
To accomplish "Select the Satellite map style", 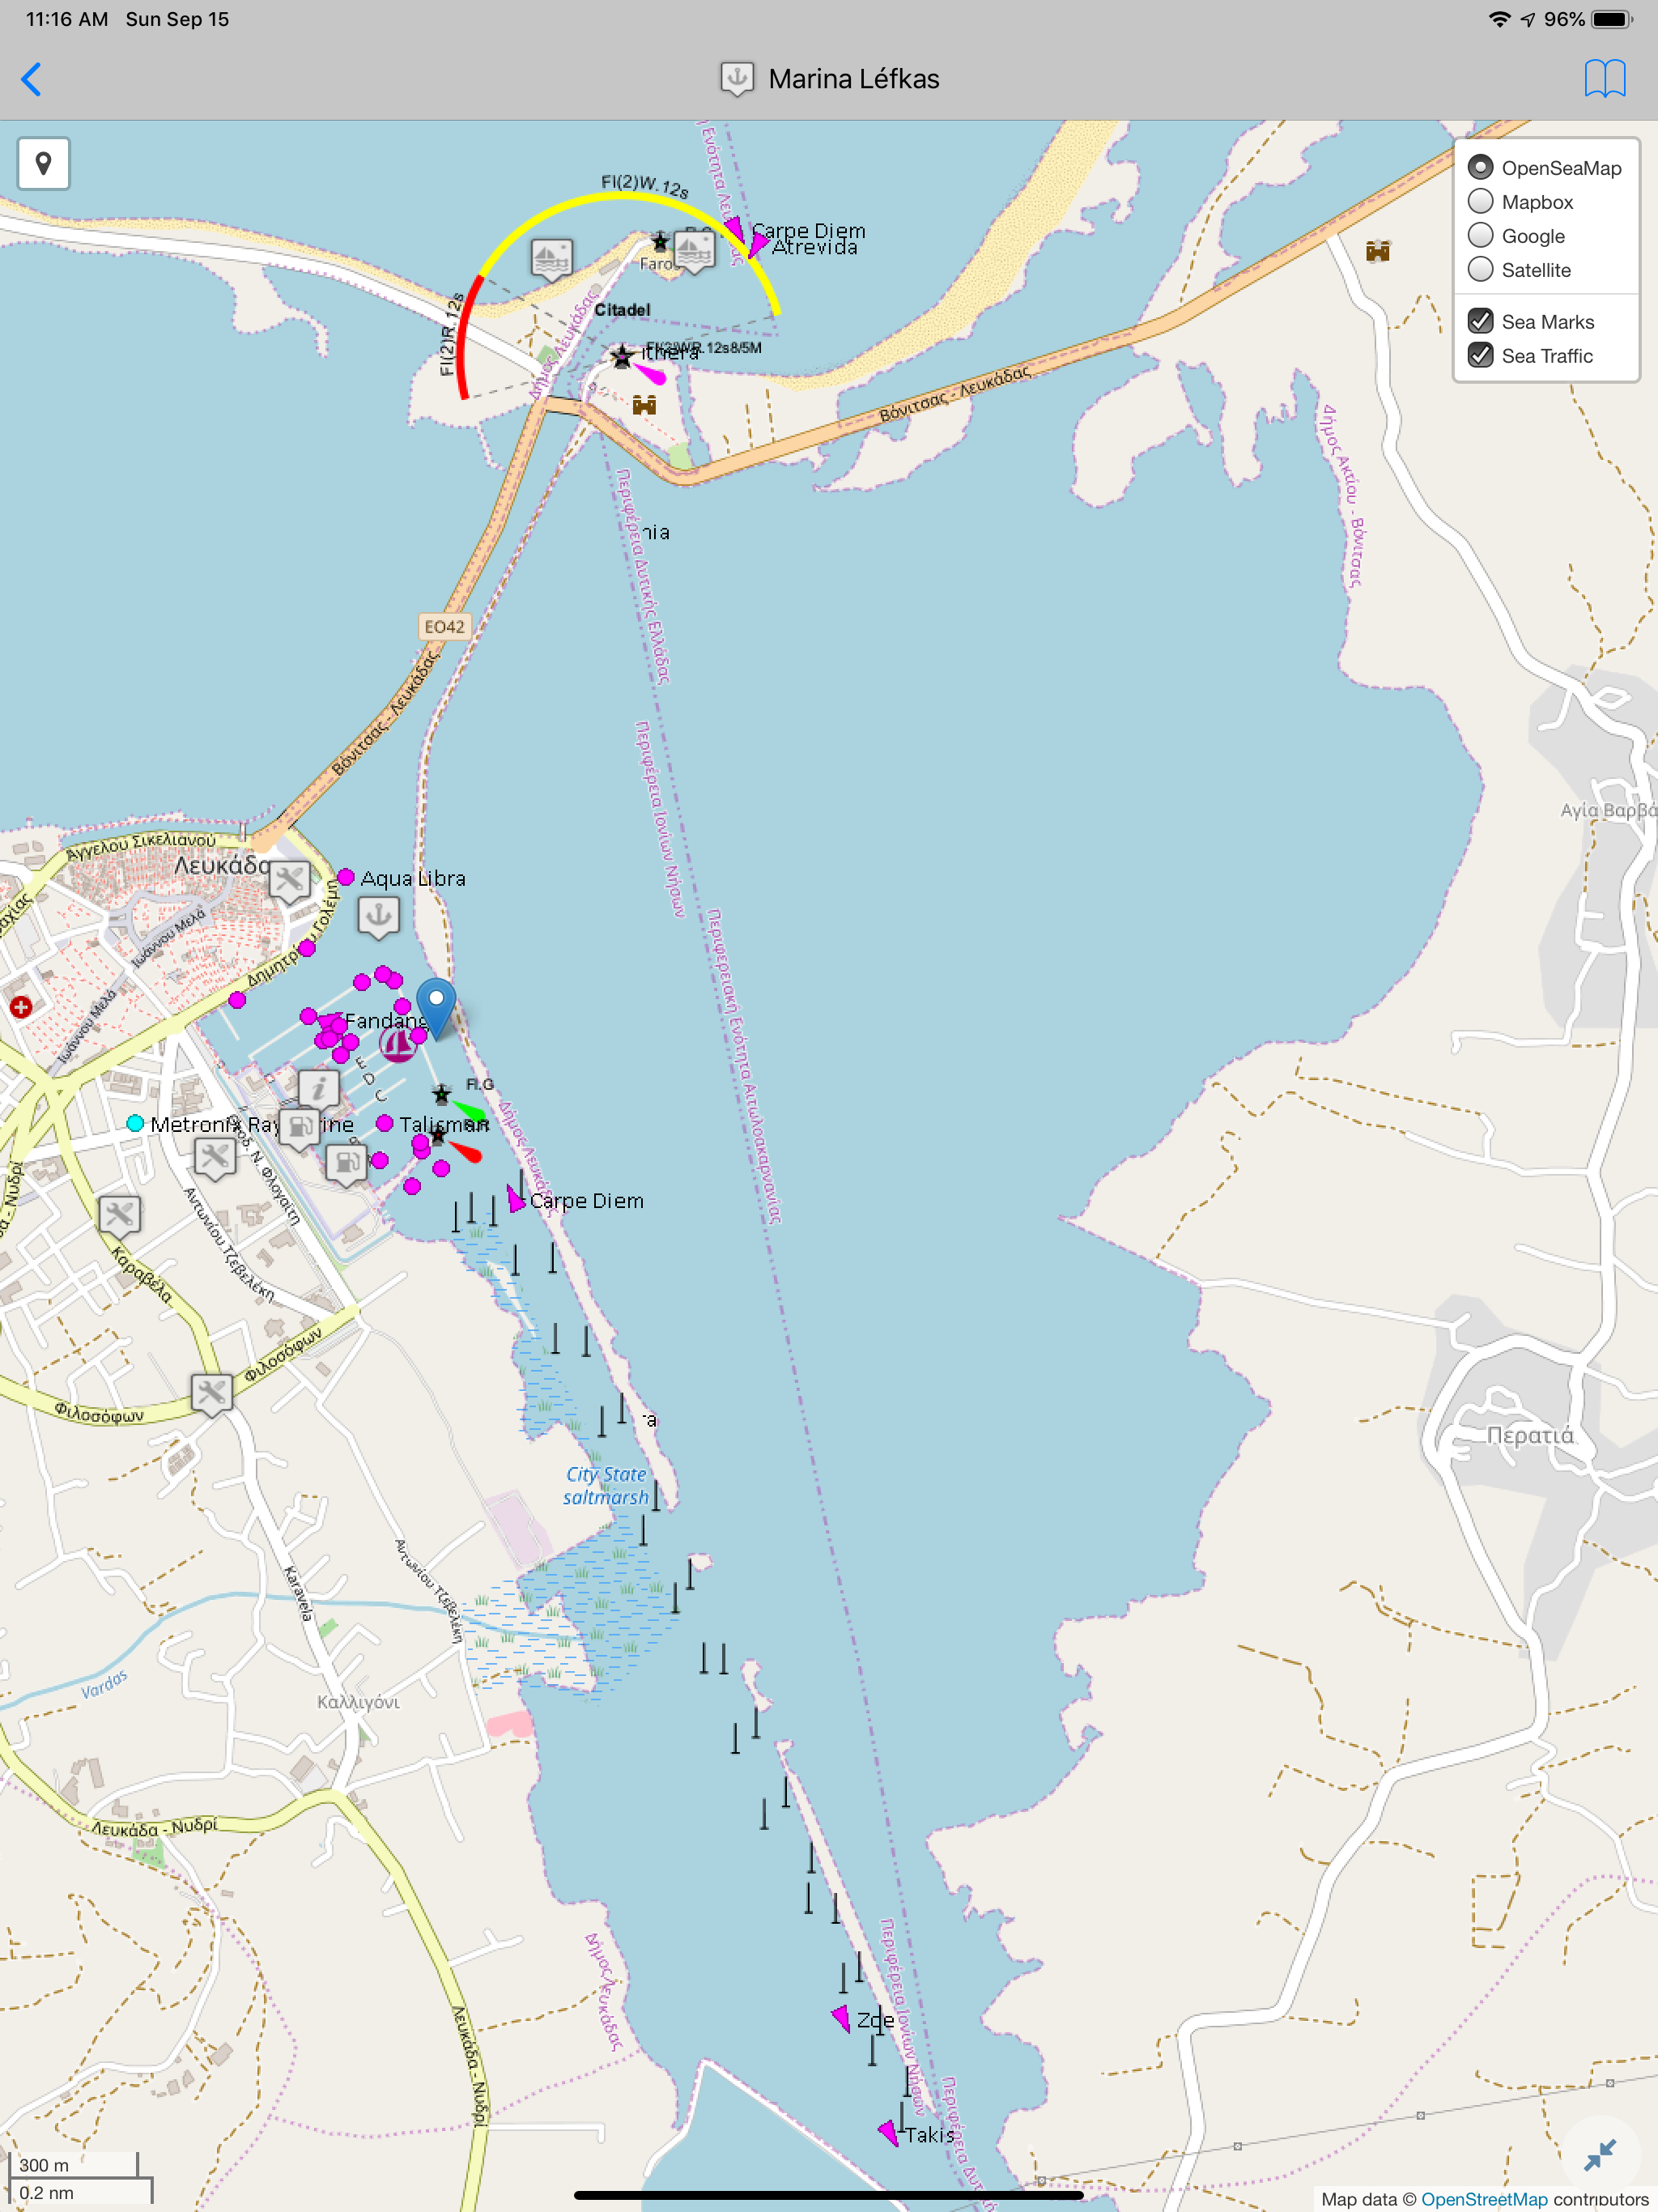I will [x=1480, y=269].
